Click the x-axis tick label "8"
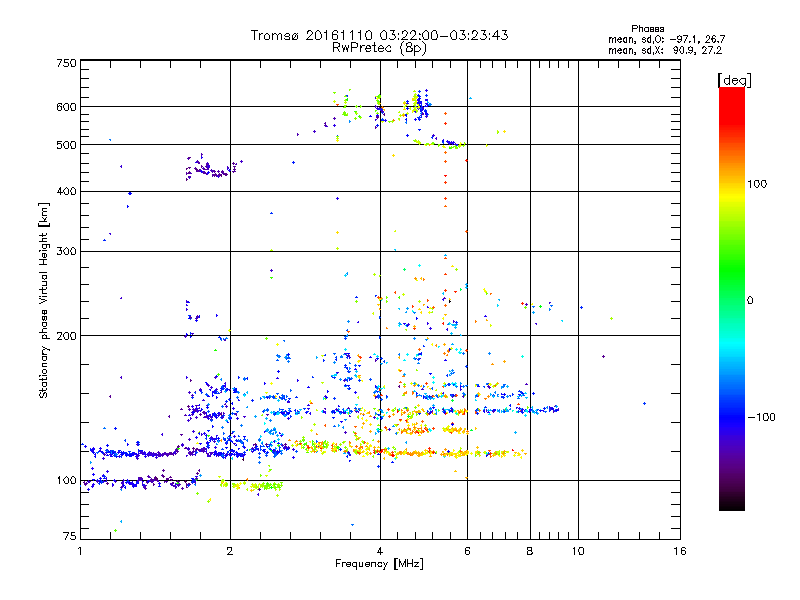This screenshot has height=600, width=800. coord(530,551)
